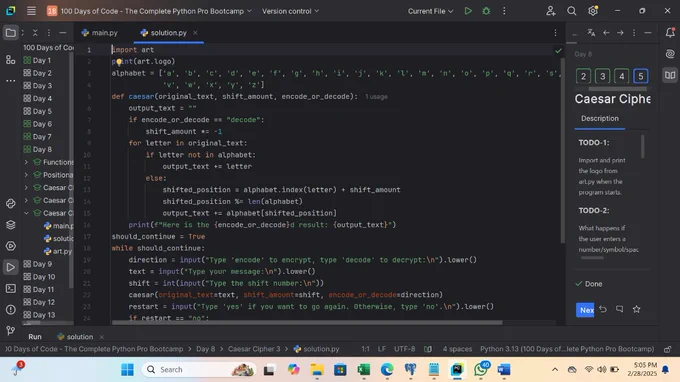Go to next task with right arrow
This screenshot has height=382, width=680.
(x=620, y=33)
